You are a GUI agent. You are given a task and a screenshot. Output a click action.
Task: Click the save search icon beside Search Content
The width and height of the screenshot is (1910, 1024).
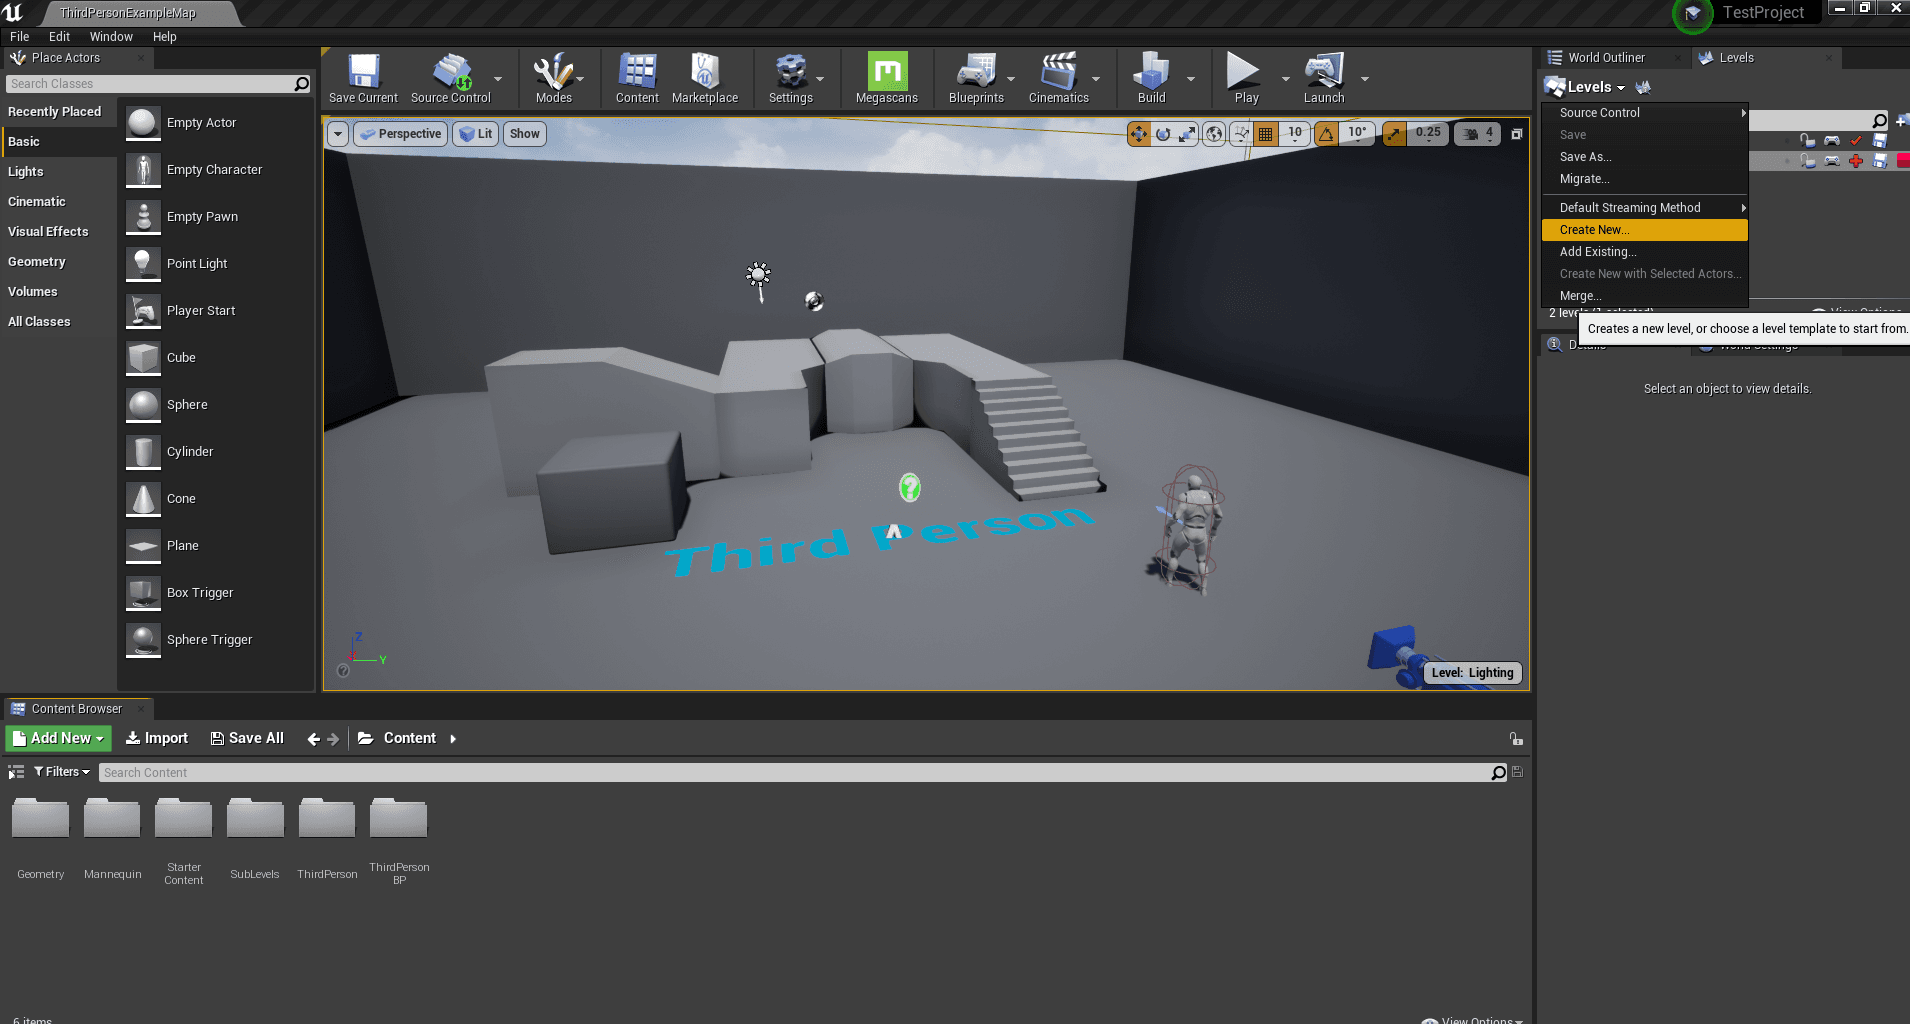[x=1517, y=772]
